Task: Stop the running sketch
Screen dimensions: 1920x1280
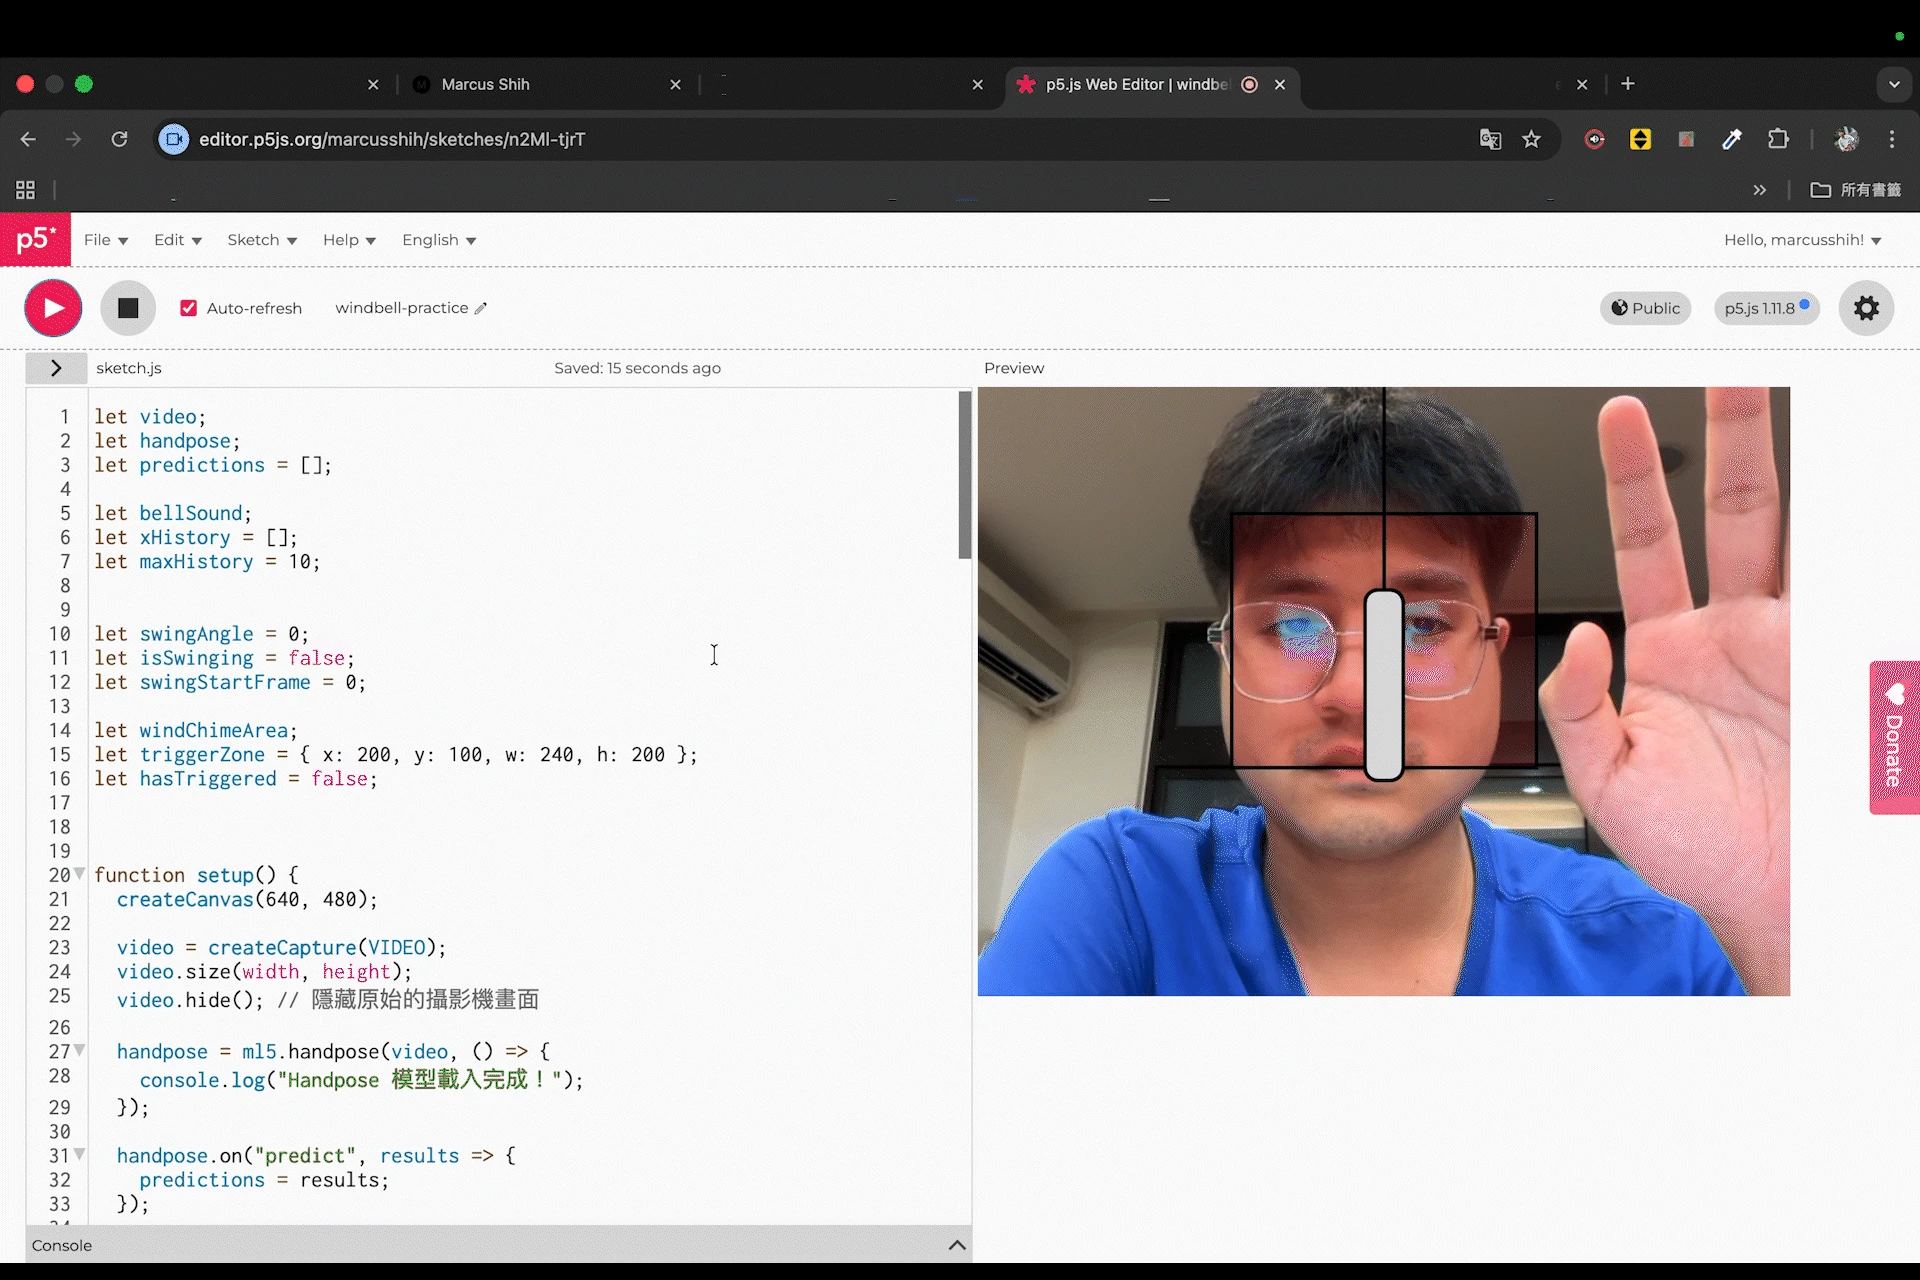Action: (128, 308)
